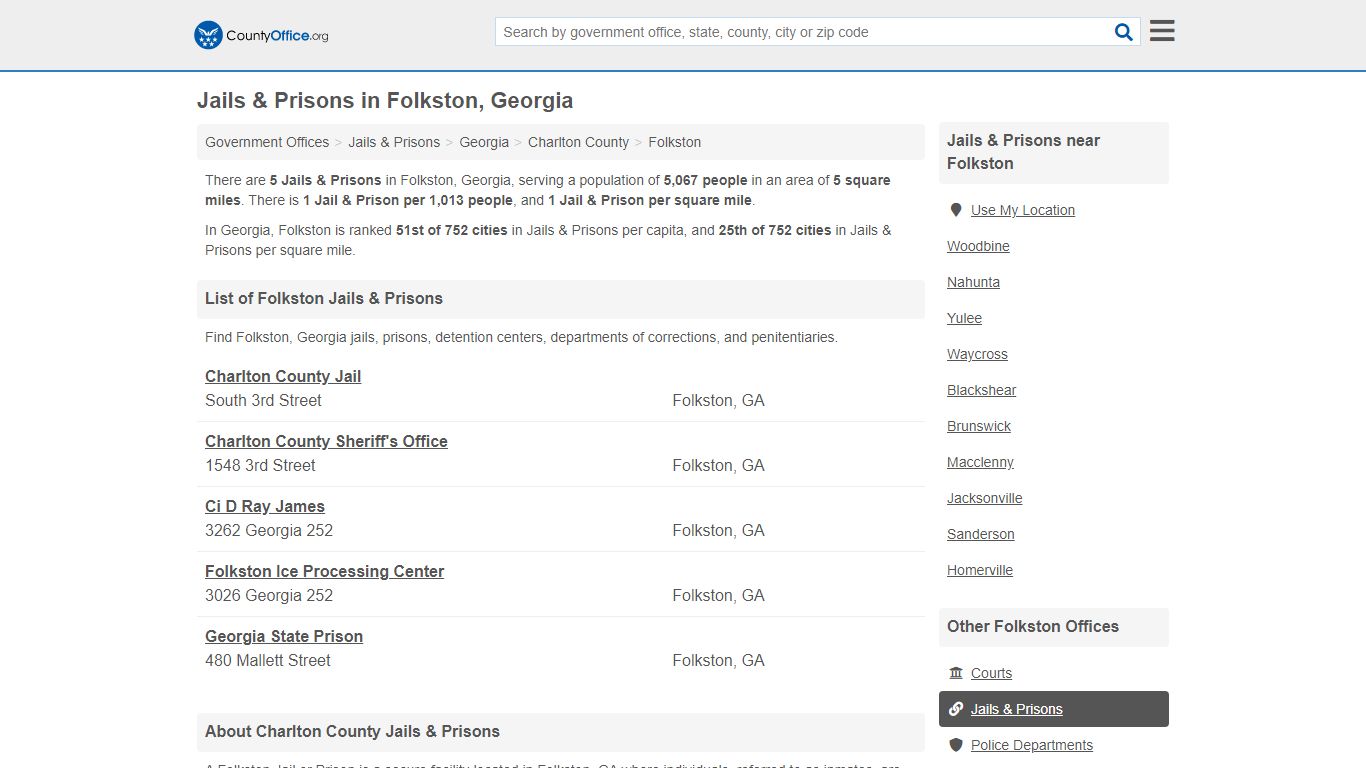Open Police Departments link
Viewport: 1366px width, 768px height.
coord(1032,745)
